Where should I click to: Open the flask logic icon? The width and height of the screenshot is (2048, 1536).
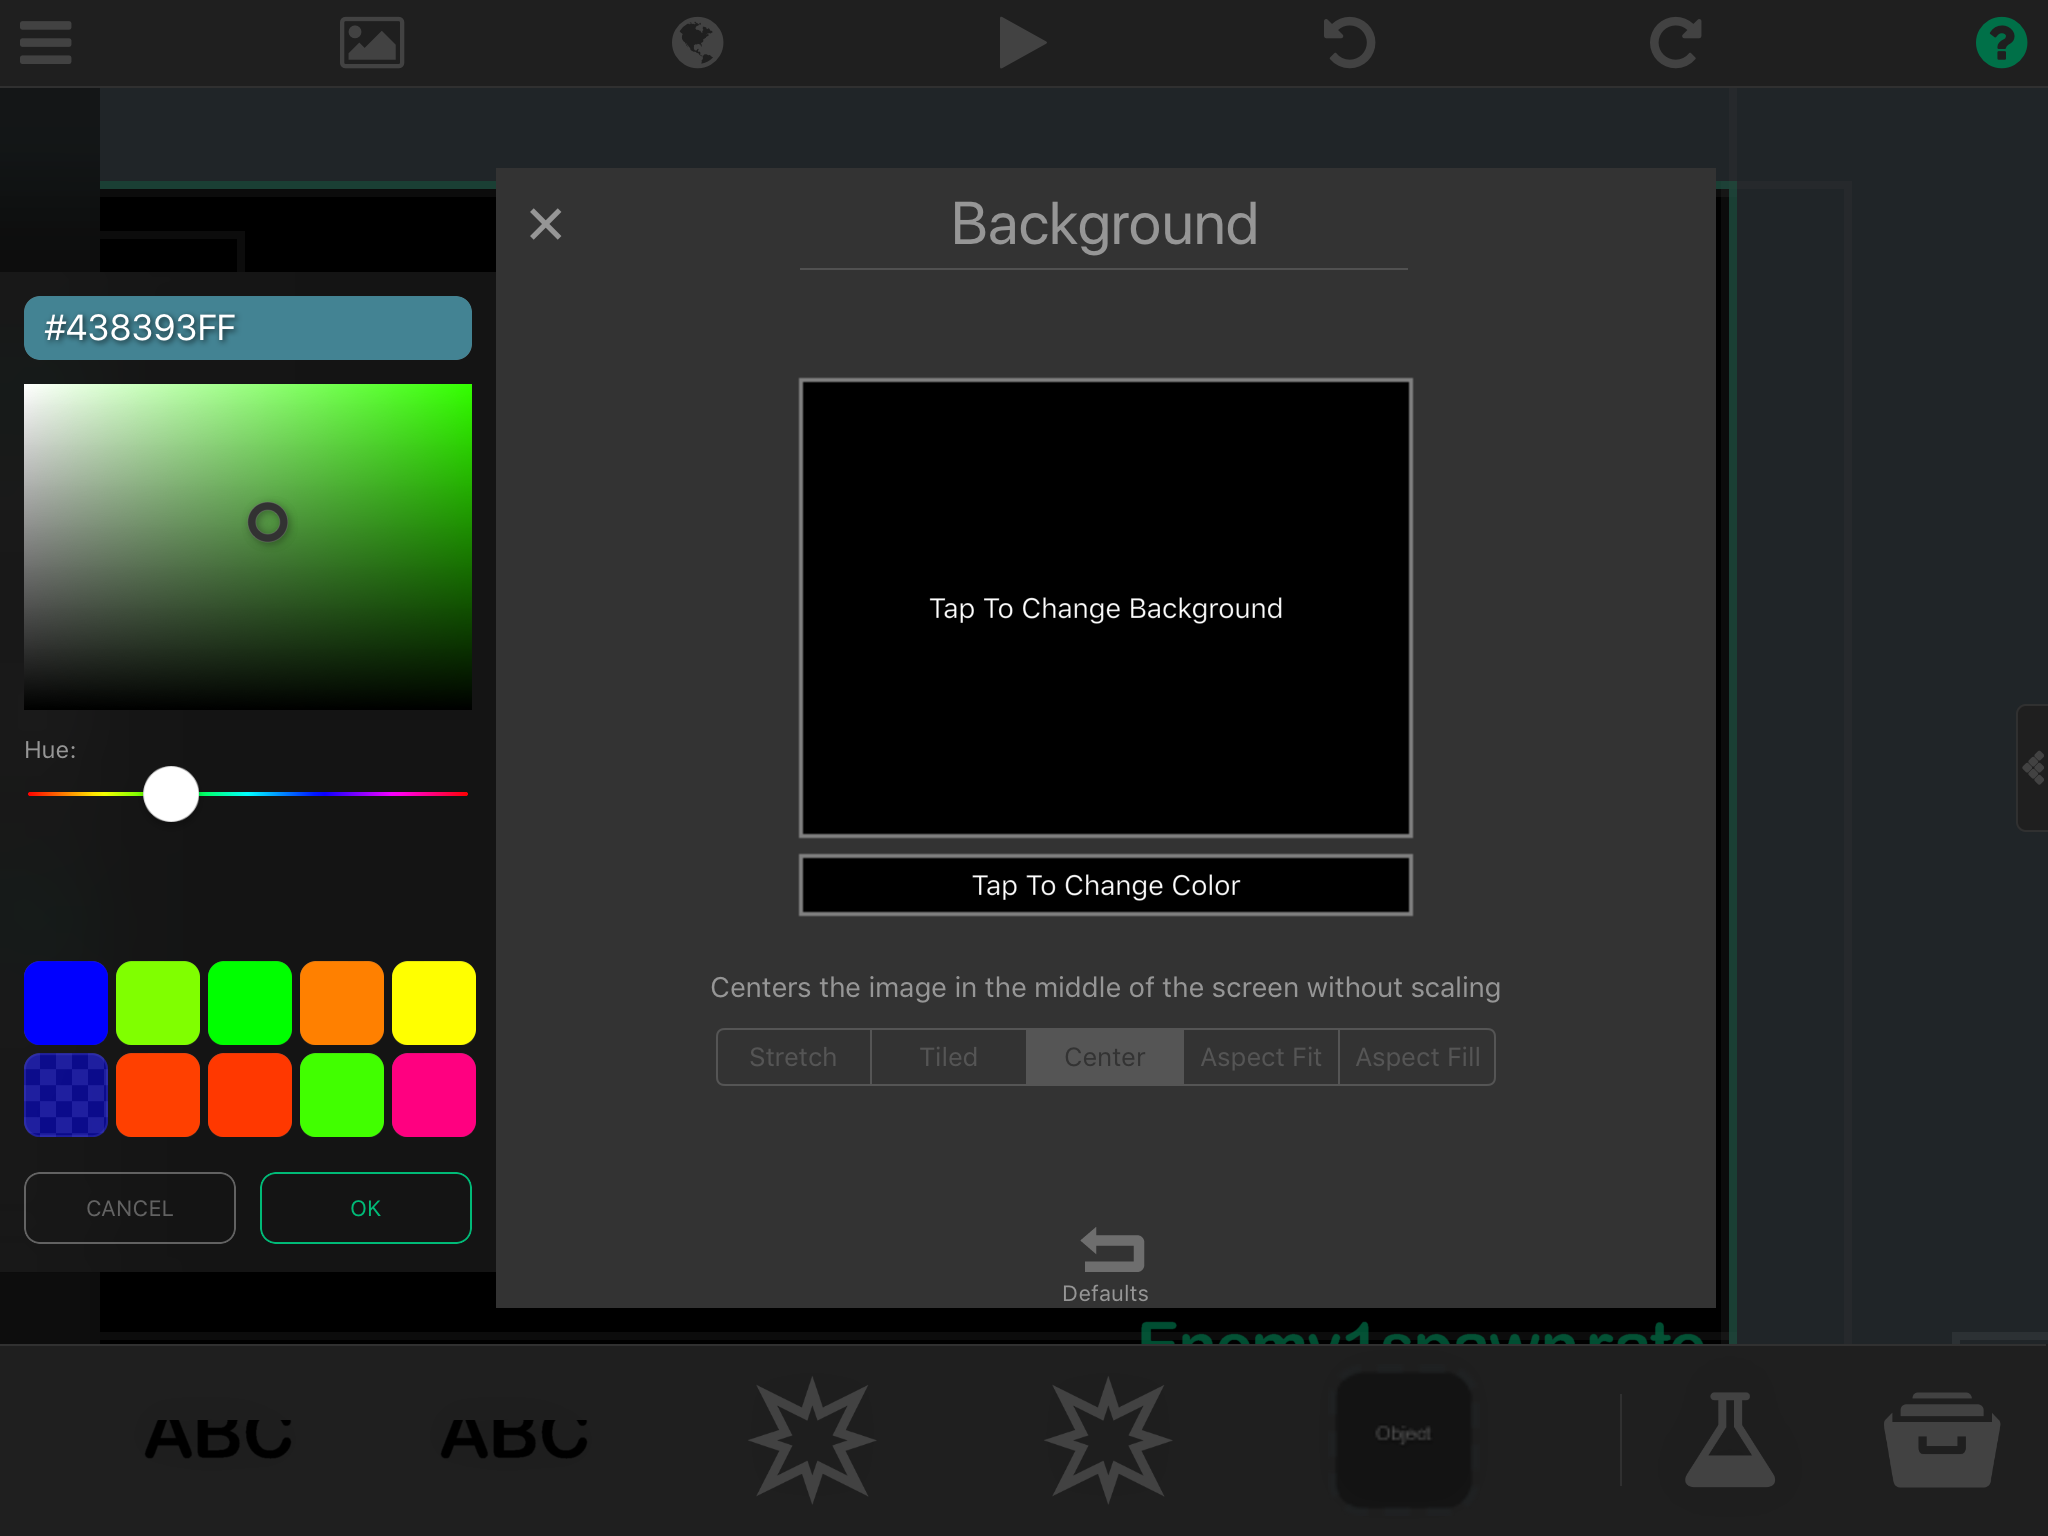pos(1729,1440)
